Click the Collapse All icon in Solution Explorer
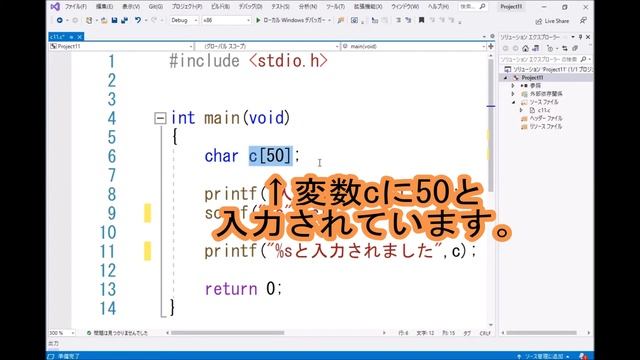 [575, 49]
